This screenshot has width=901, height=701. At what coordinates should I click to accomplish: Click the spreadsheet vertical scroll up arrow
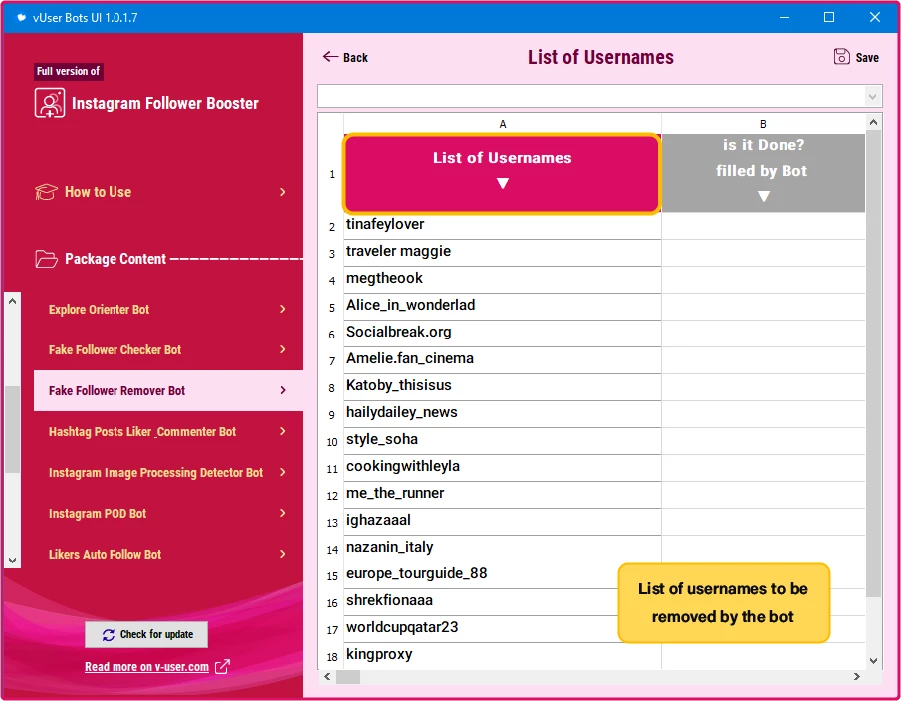(x=873, y=122)
